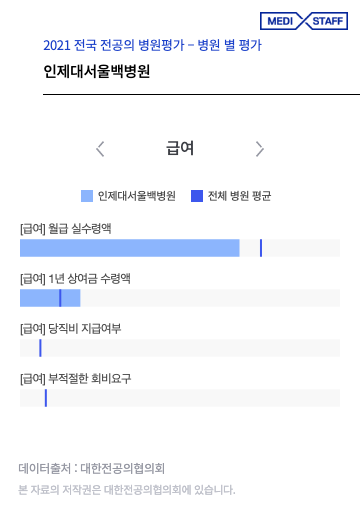360x529 pixels.
Task: Click the average marker on 당직비 지급여부 bar
Action: tap(40, 348)
